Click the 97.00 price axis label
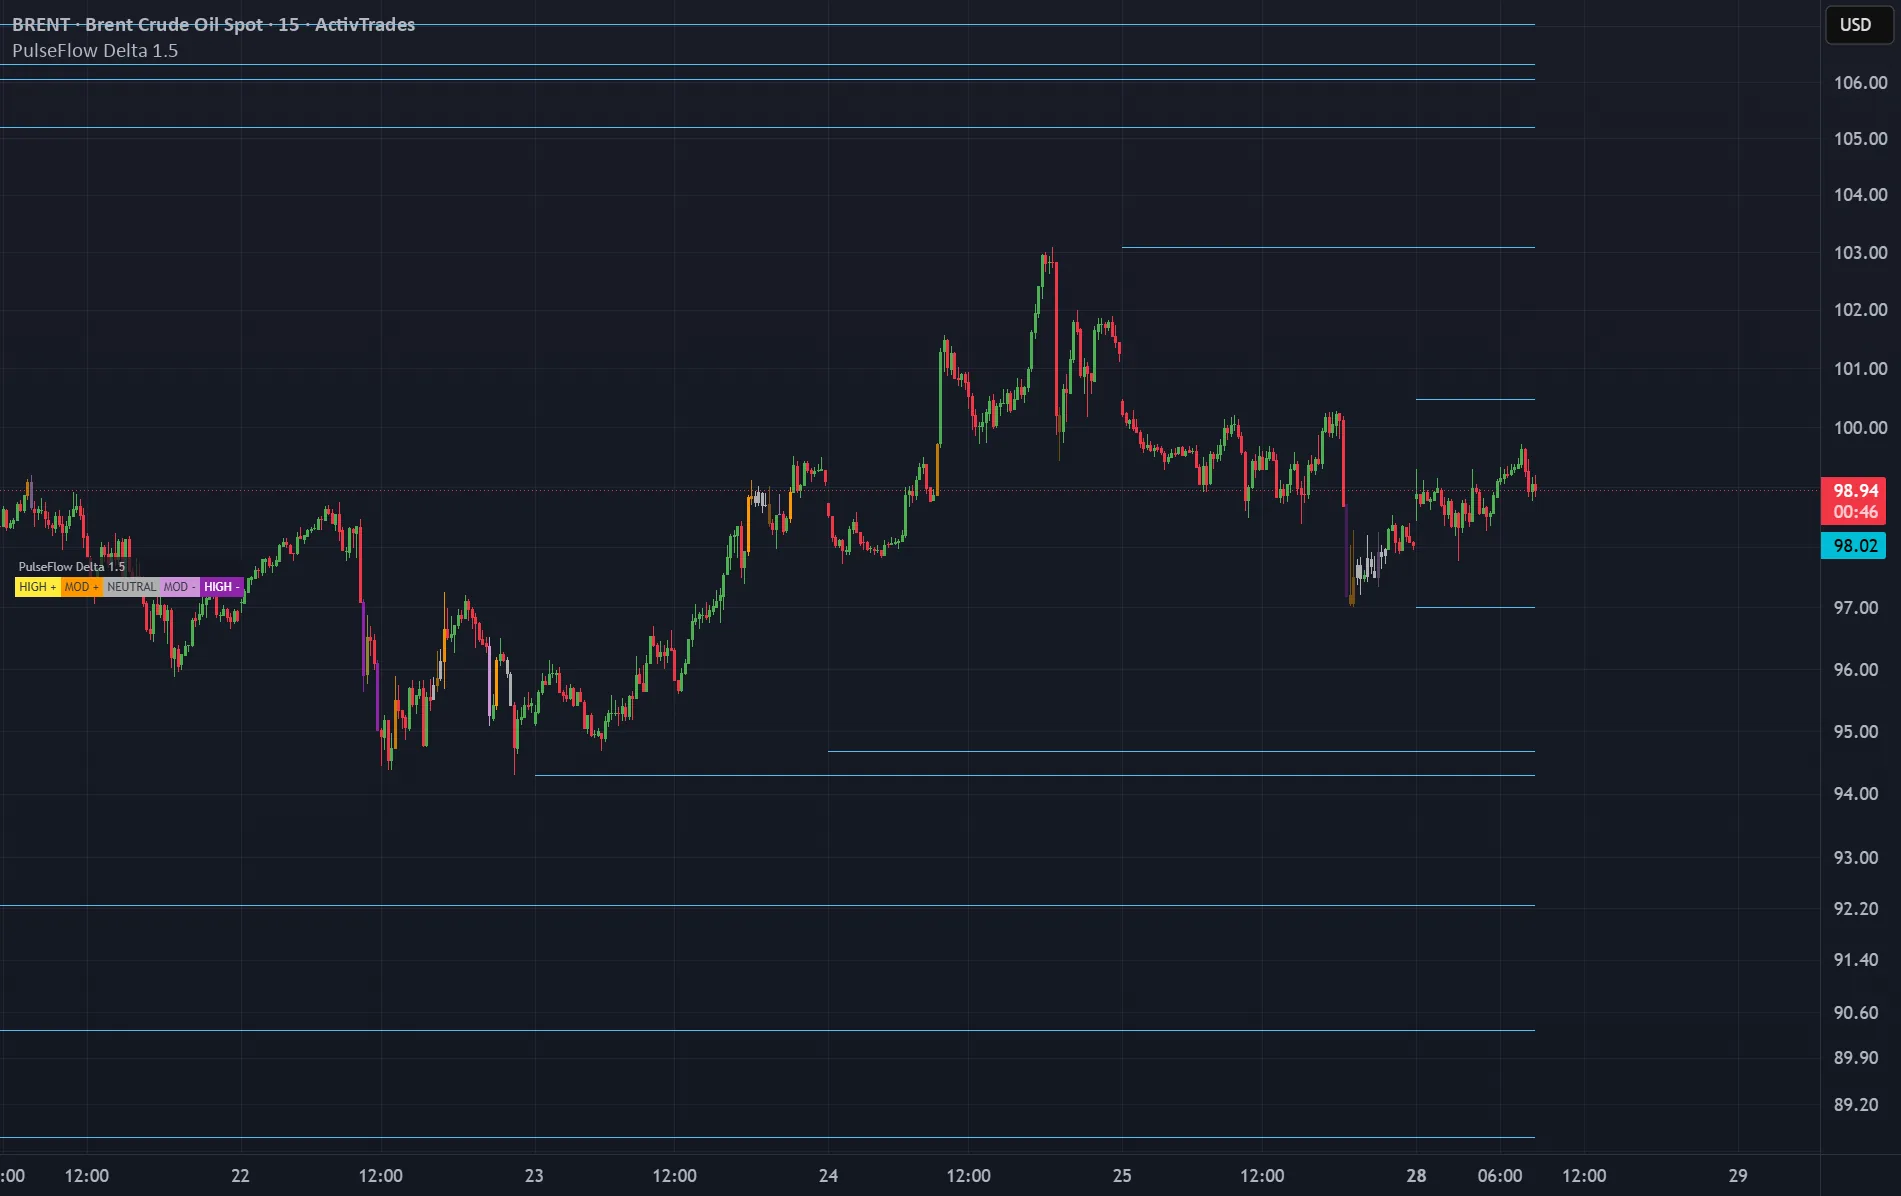Screen dimensions: 1901x1196 pos(1856,608)
